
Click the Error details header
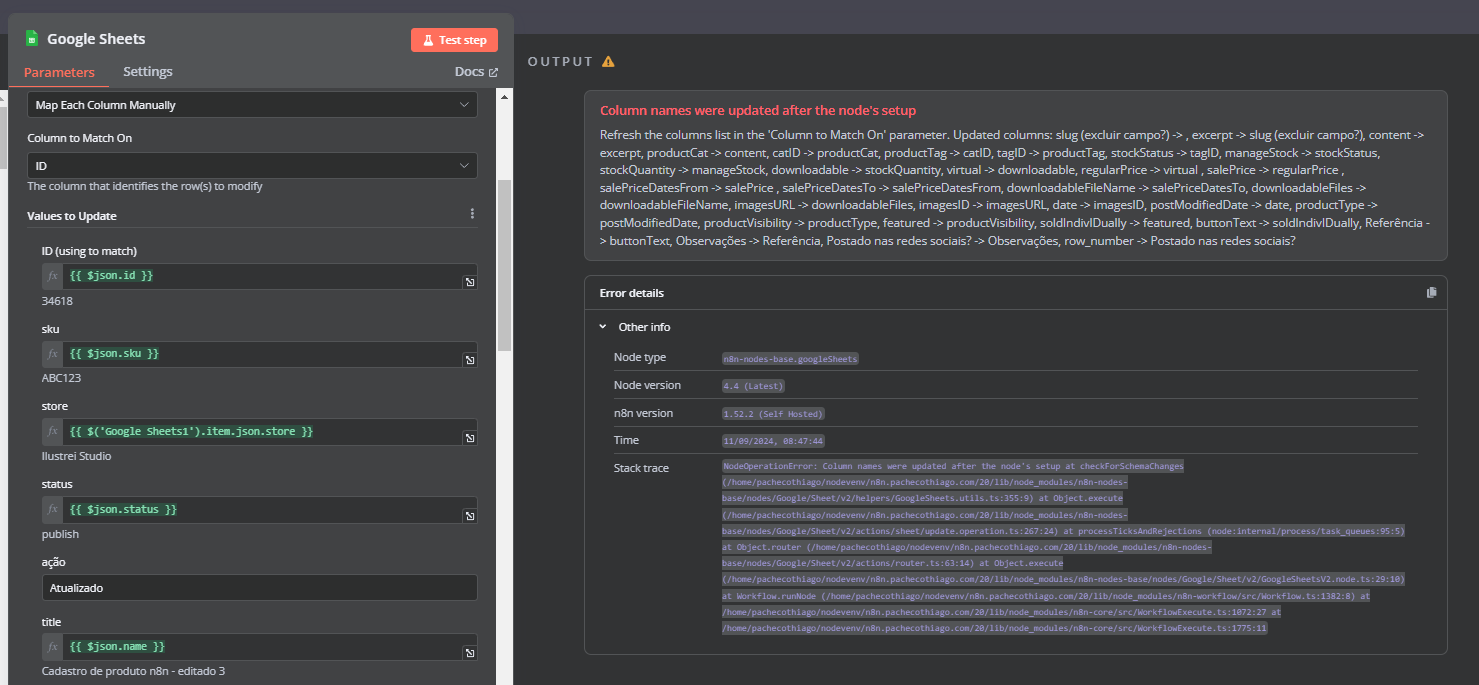click(1015, 293)
